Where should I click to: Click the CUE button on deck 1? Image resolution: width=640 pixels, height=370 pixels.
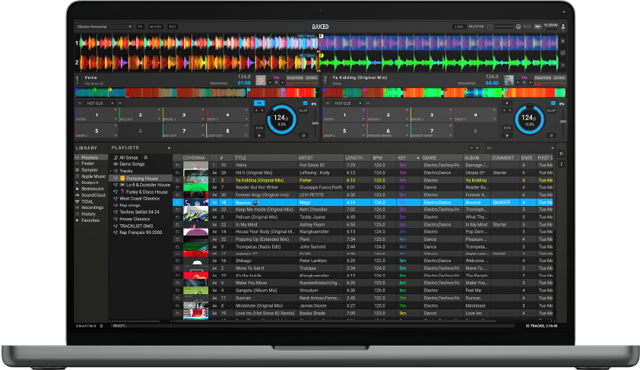point(259,128)
